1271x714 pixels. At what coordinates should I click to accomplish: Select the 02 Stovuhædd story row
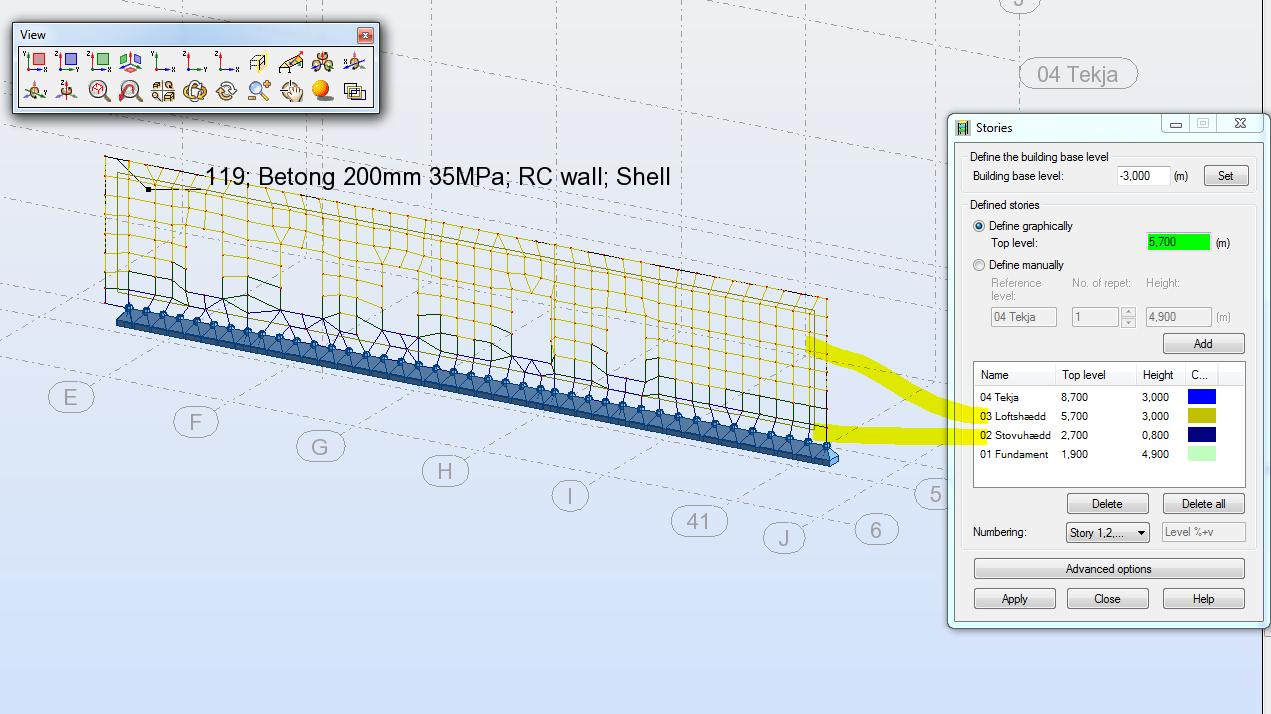[x=1015, y=435]
